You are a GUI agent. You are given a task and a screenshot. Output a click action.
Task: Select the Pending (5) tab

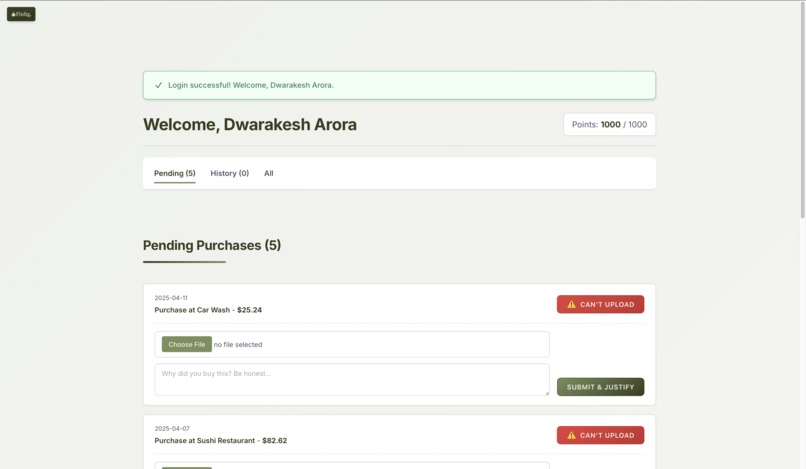tap(175, 173)
